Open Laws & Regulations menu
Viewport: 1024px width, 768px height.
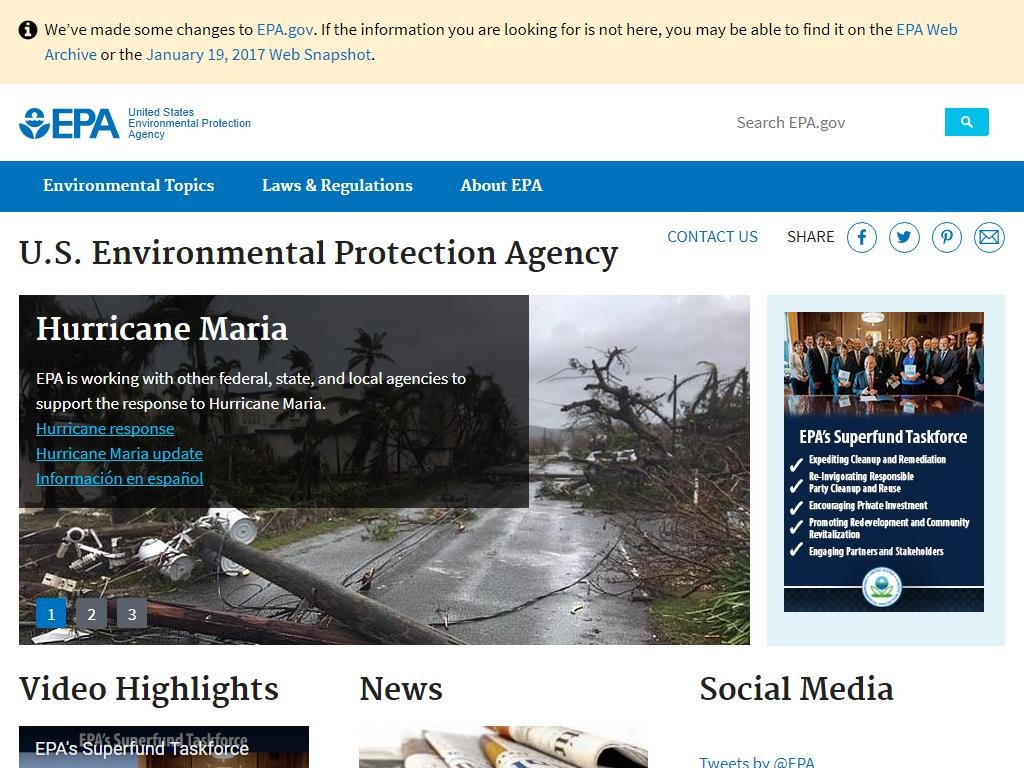pos(337,185)
